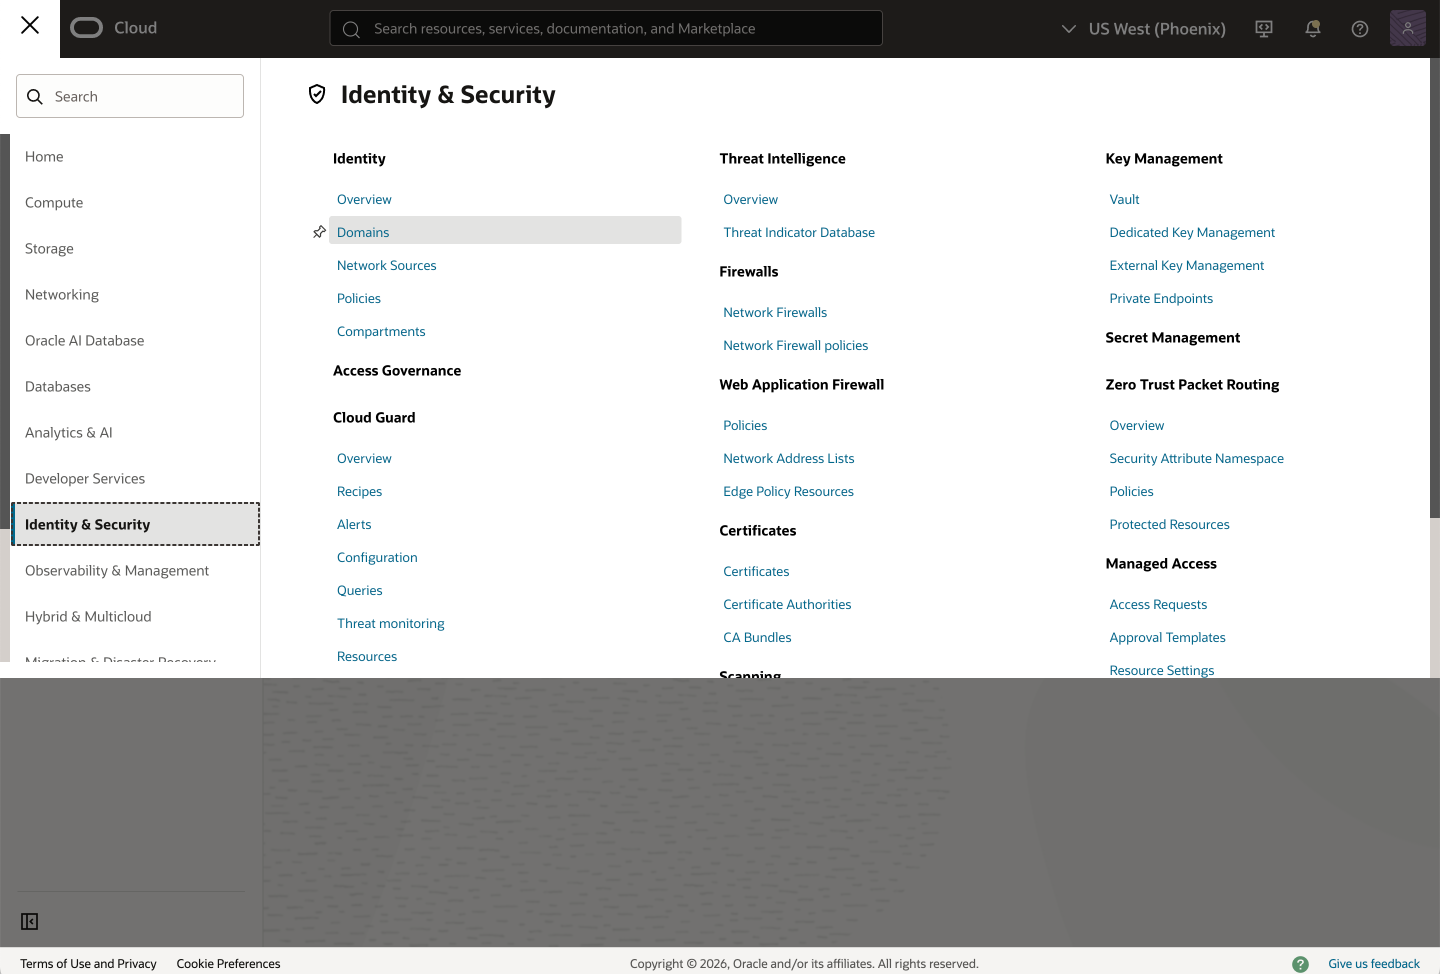1440x974 pixels.
Task: Open Cloud Guard Resources link
Action: 367,657
